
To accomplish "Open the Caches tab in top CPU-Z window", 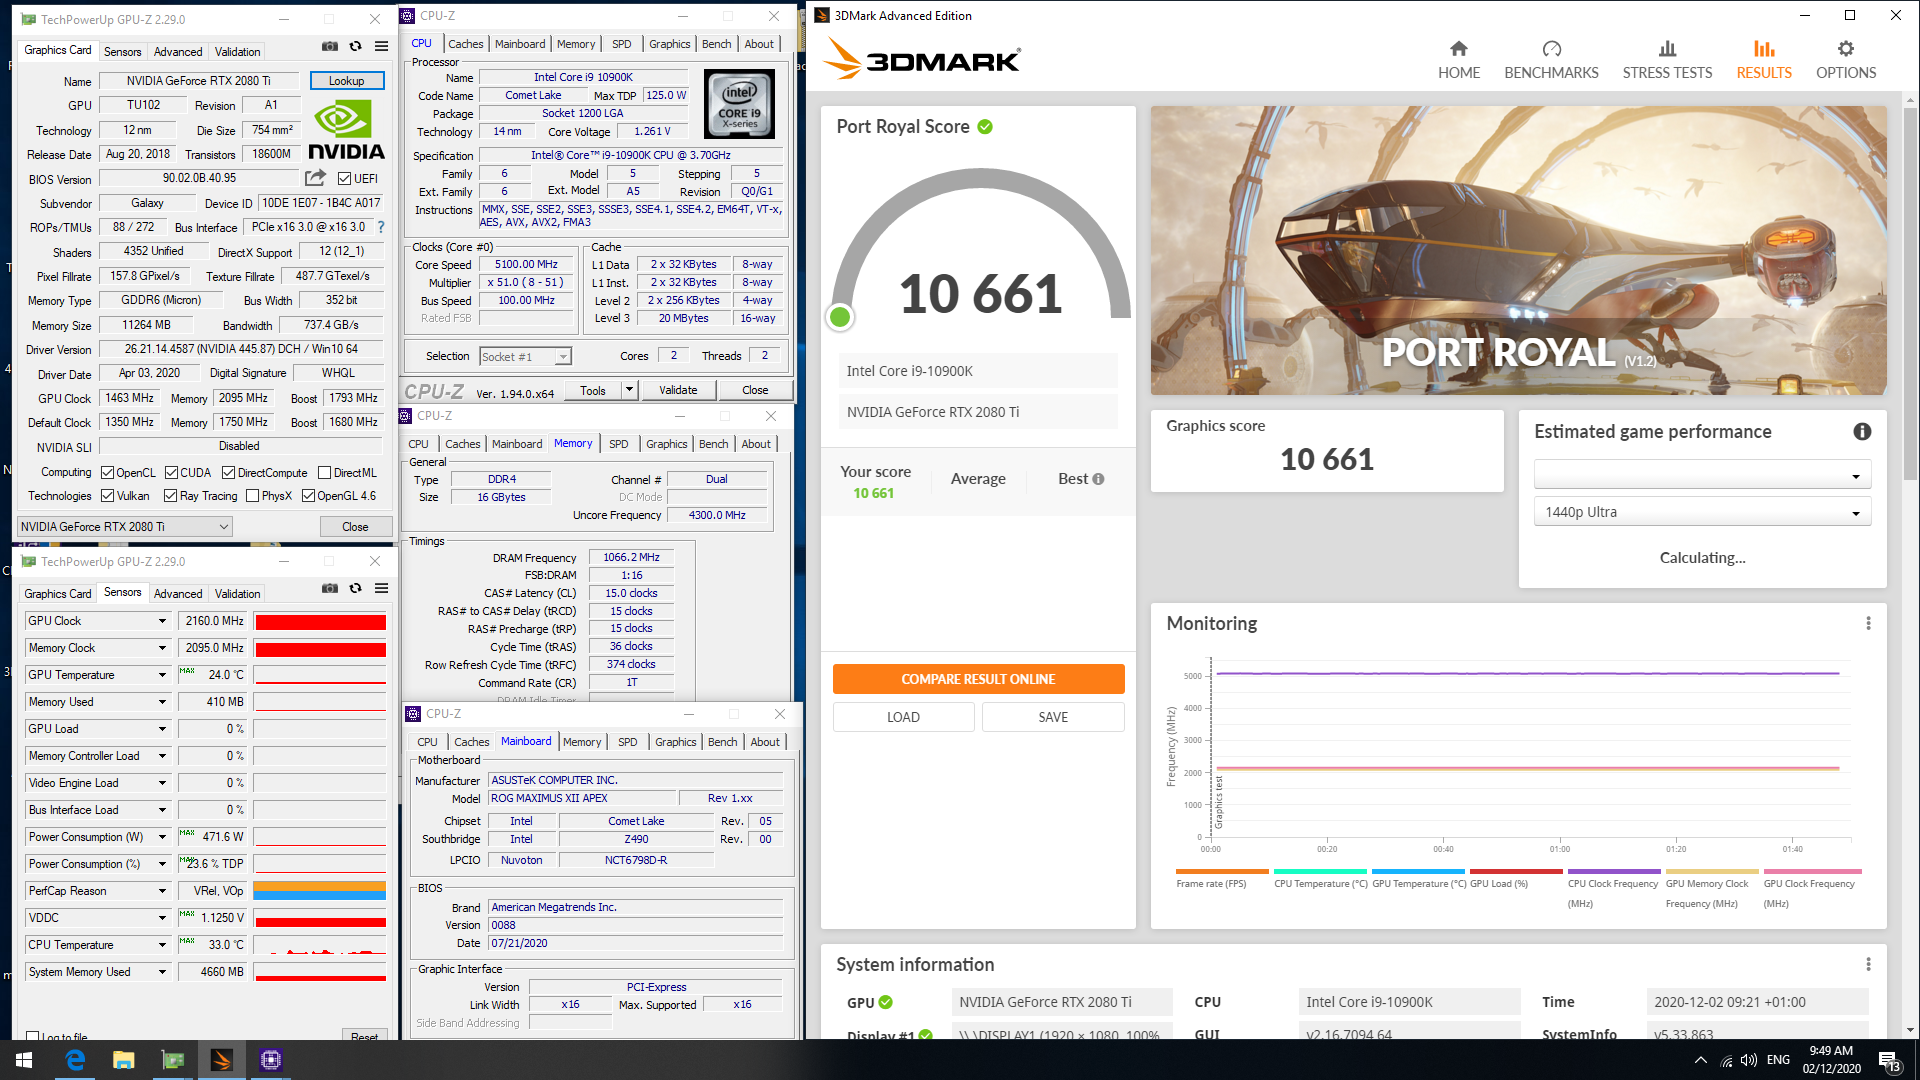I will (465, 44).
